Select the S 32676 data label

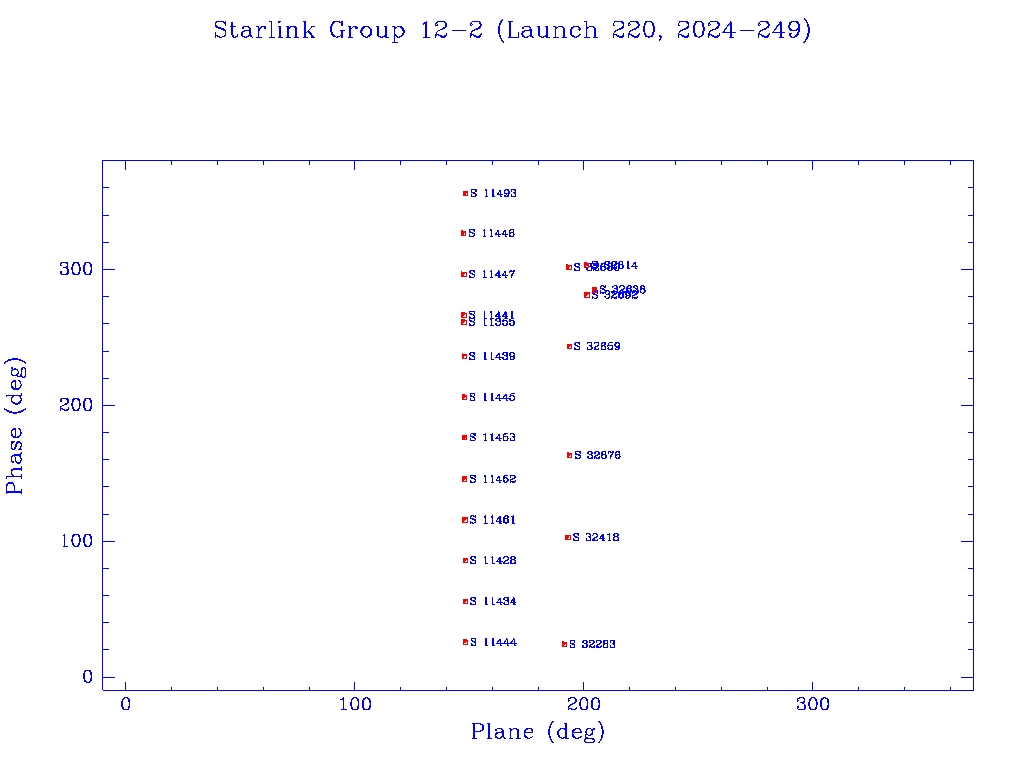pos(597,455)
